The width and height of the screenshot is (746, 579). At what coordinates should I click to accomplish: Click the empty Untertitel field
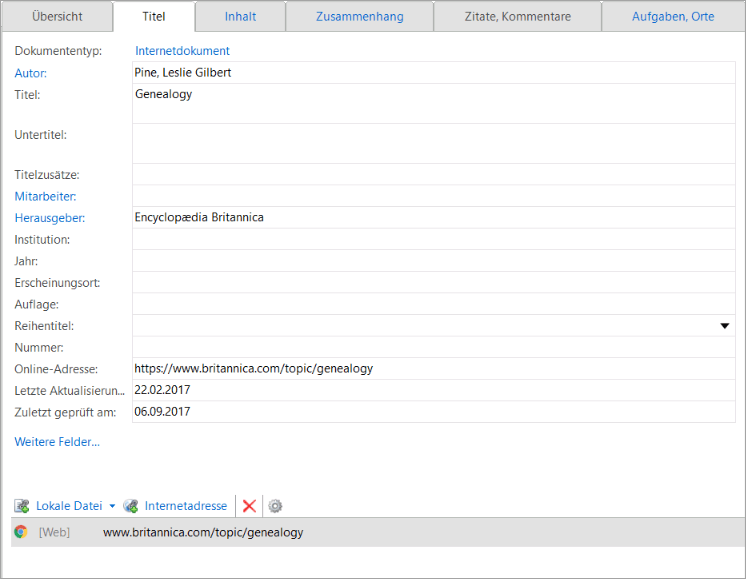pos(434,144)
